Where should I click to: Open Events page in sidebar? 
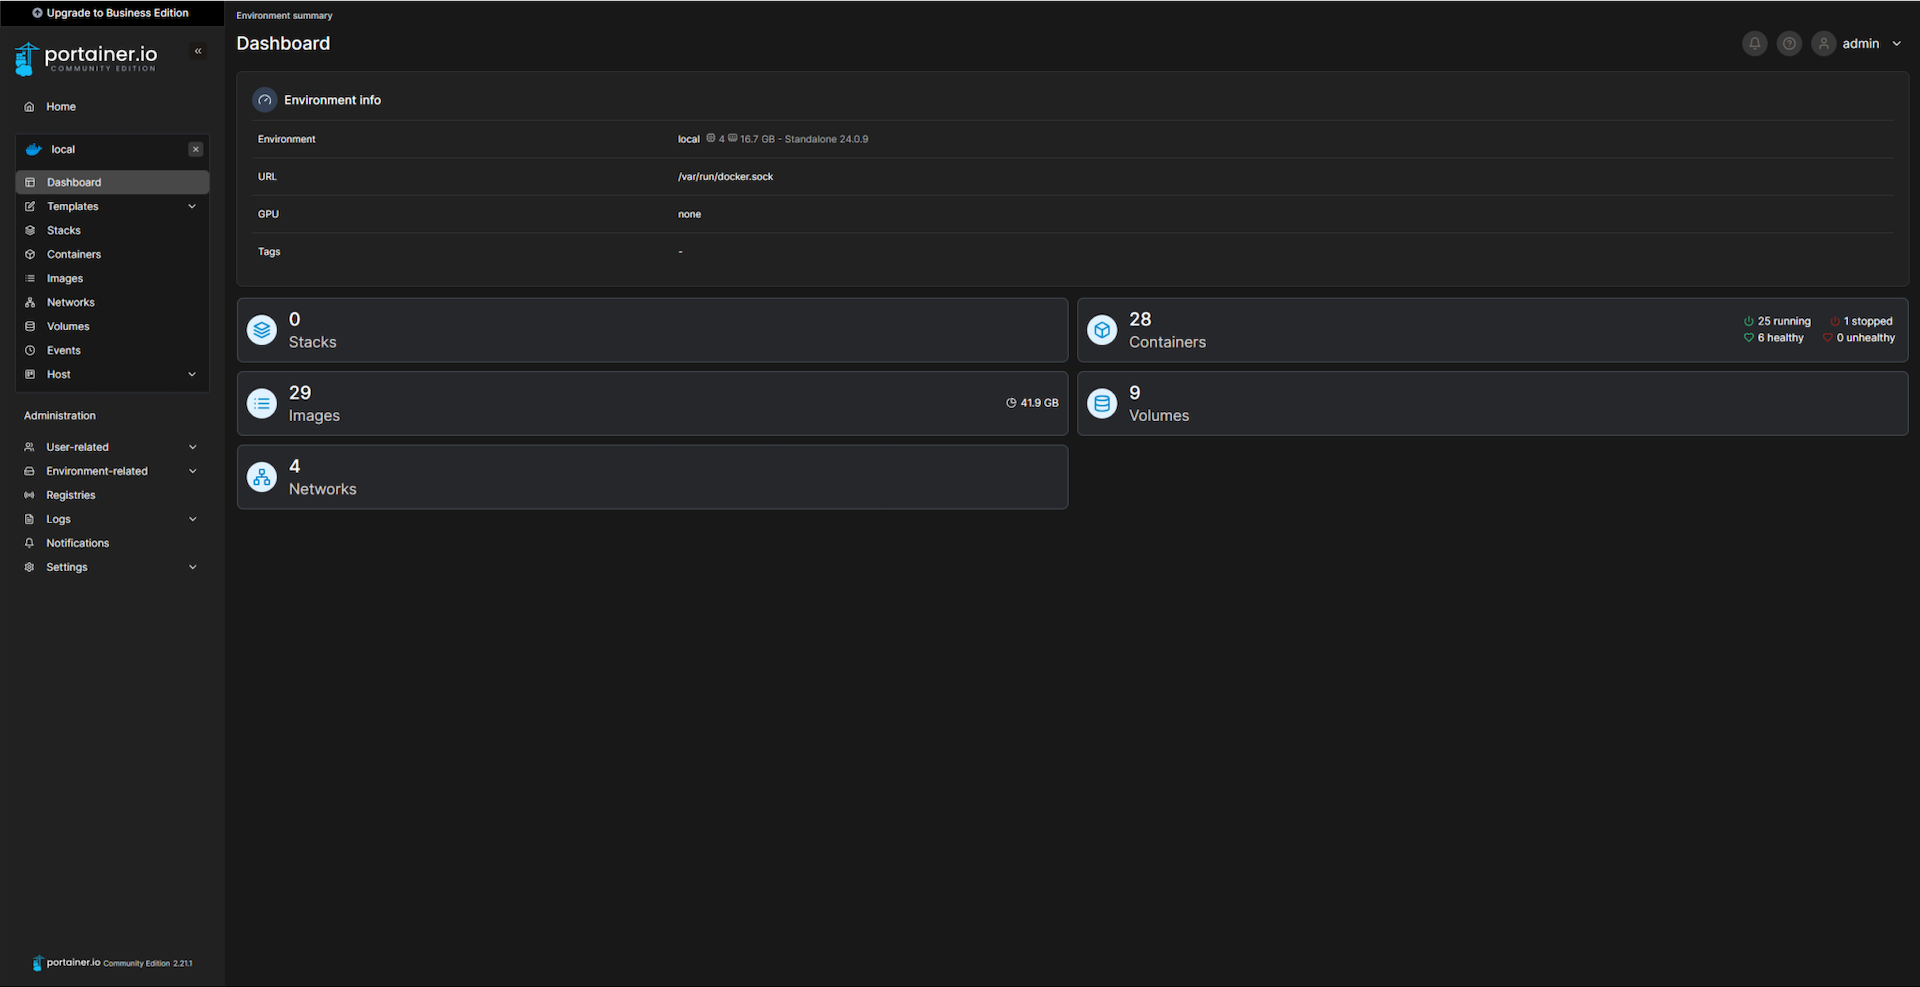tap(63, 351)
